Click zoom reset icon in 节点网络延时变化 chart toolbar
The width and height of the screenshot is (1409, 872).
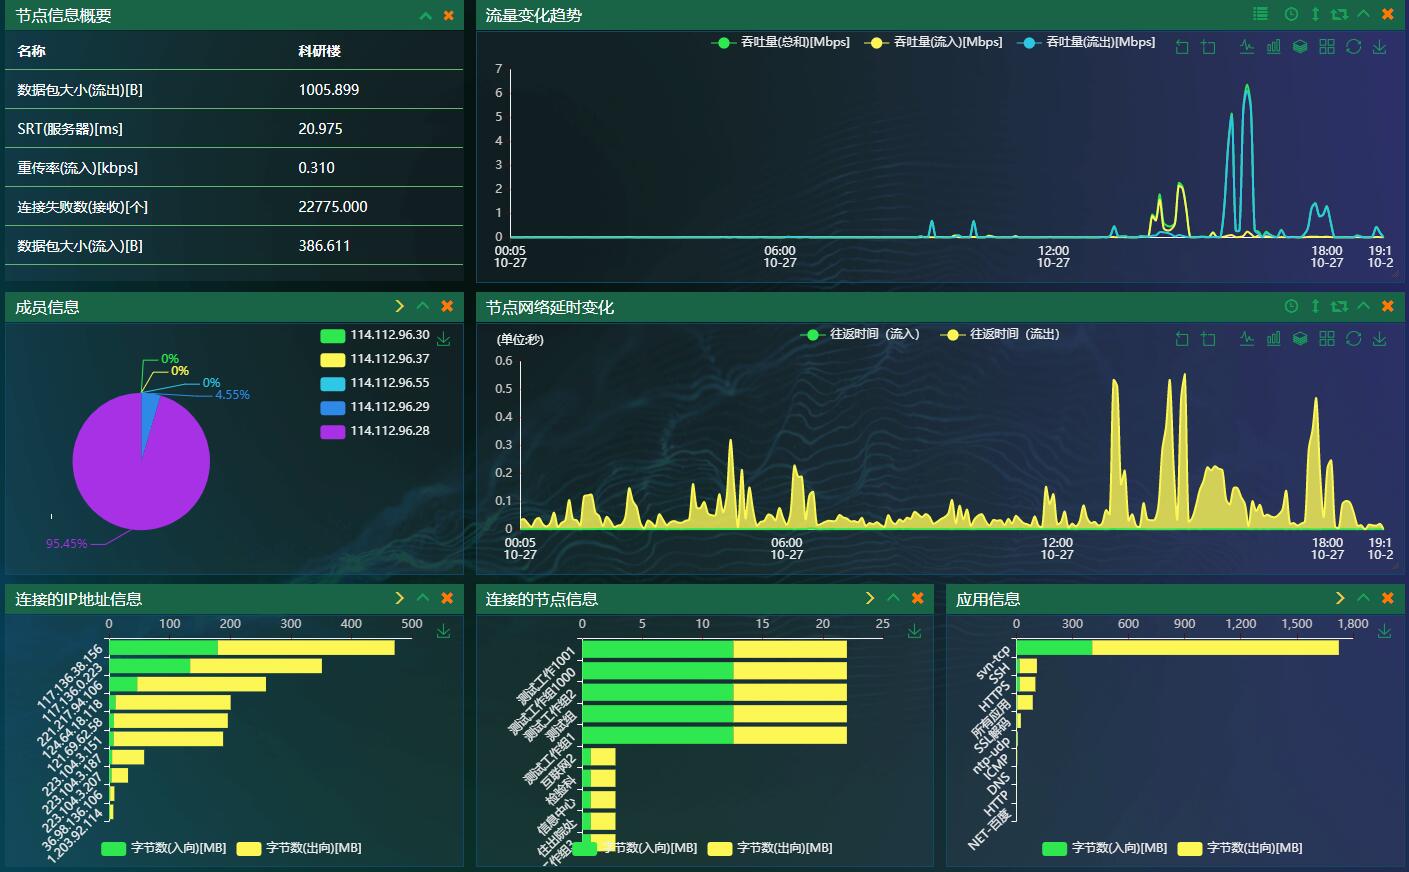tap(1182, 339)
